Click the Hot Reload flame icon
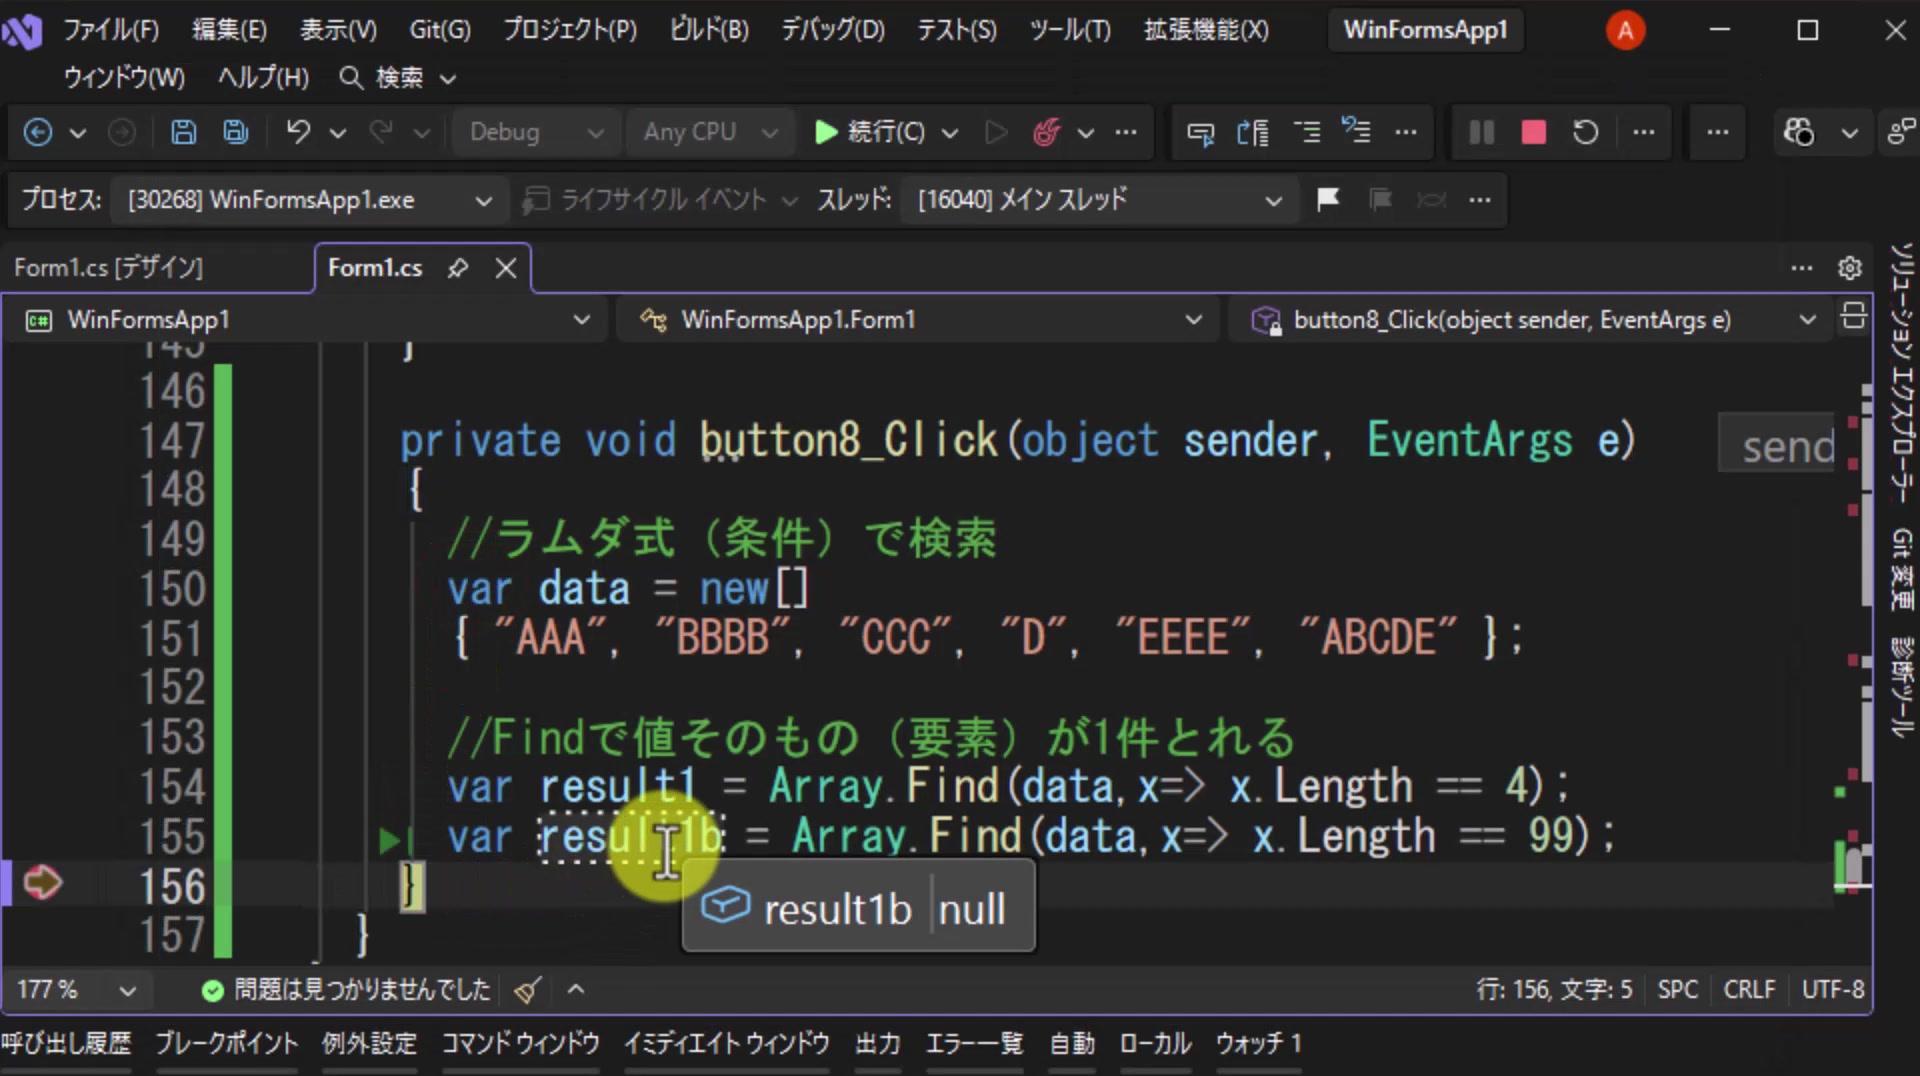The image size is (1920, 1076). [1046, 132]
